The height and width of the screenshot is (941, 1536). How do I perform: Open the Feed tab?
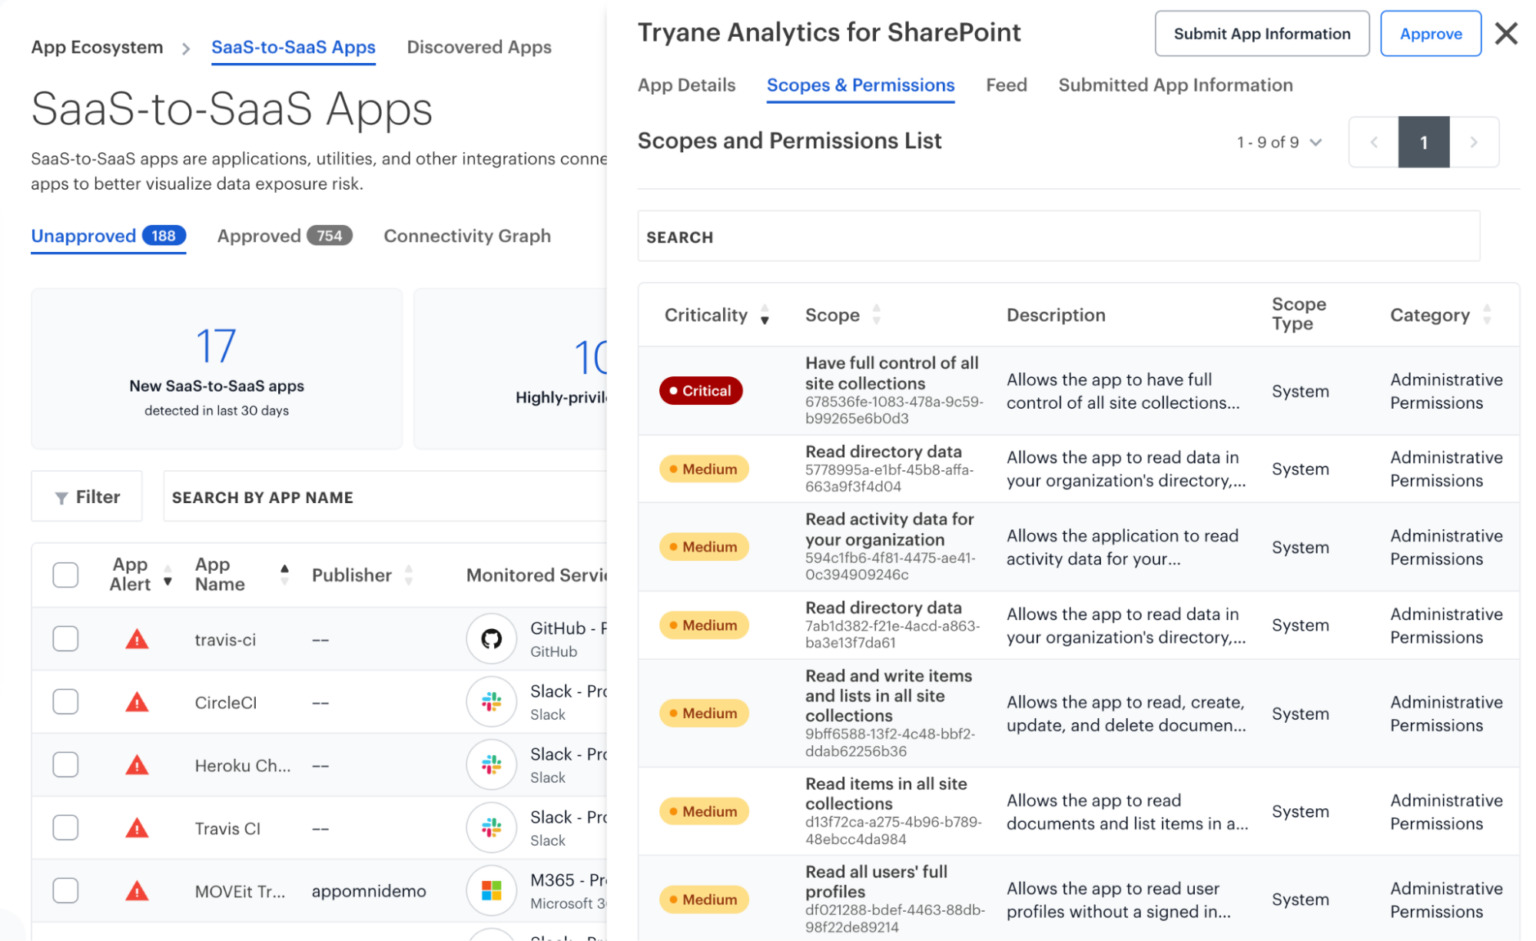[x=1006, y=85]
